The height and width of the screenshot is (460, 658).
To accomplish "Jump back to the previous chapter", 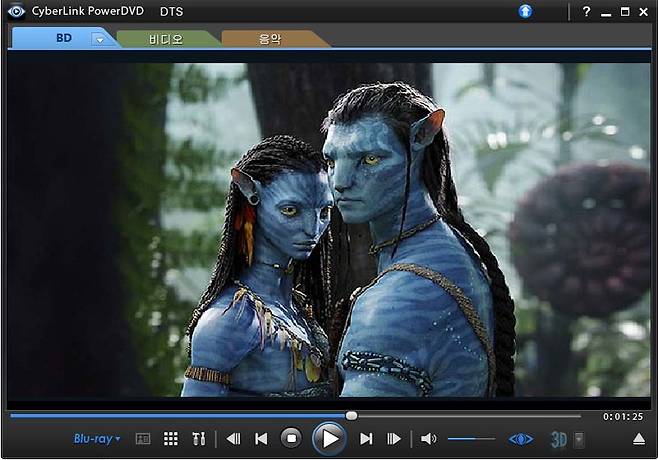I will tap(261, 438).
